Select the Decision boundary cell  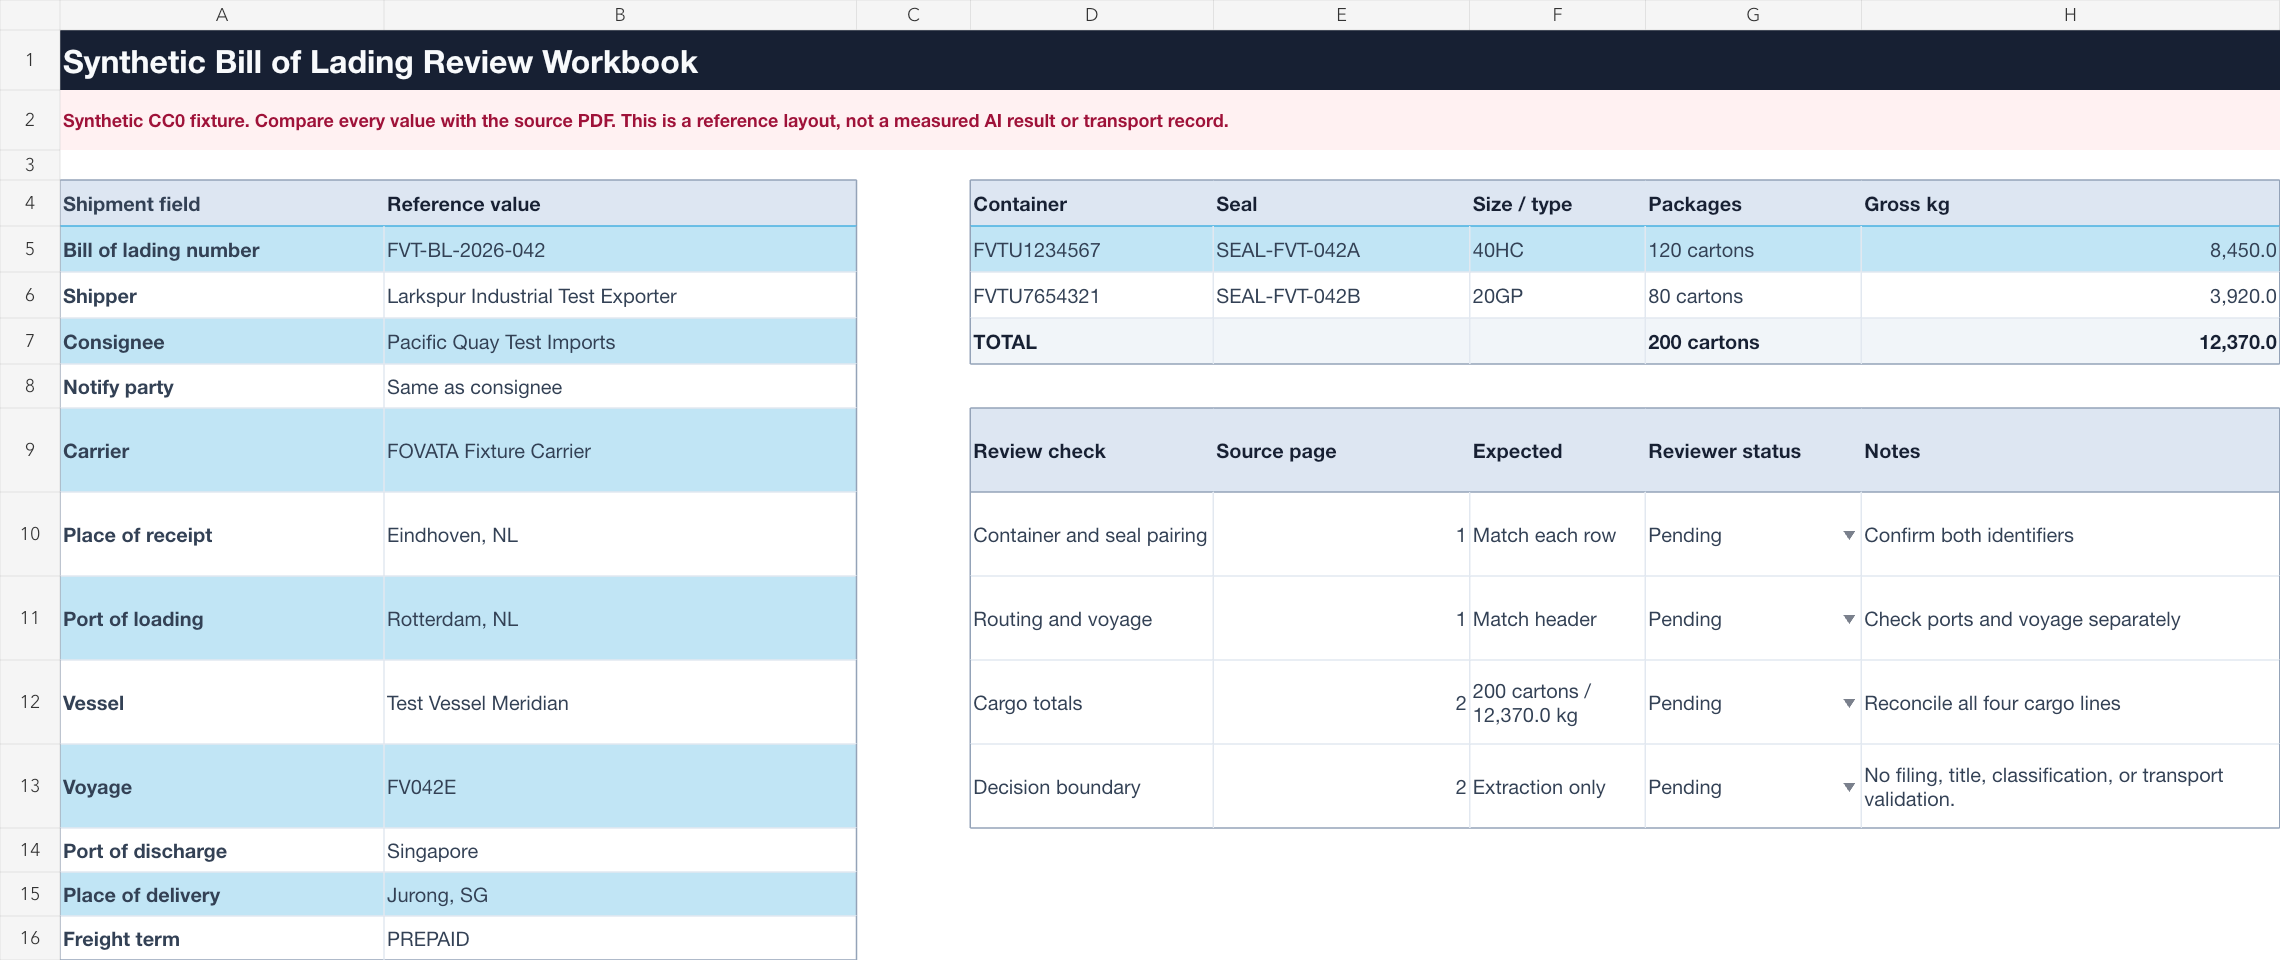click(1091, 786)
